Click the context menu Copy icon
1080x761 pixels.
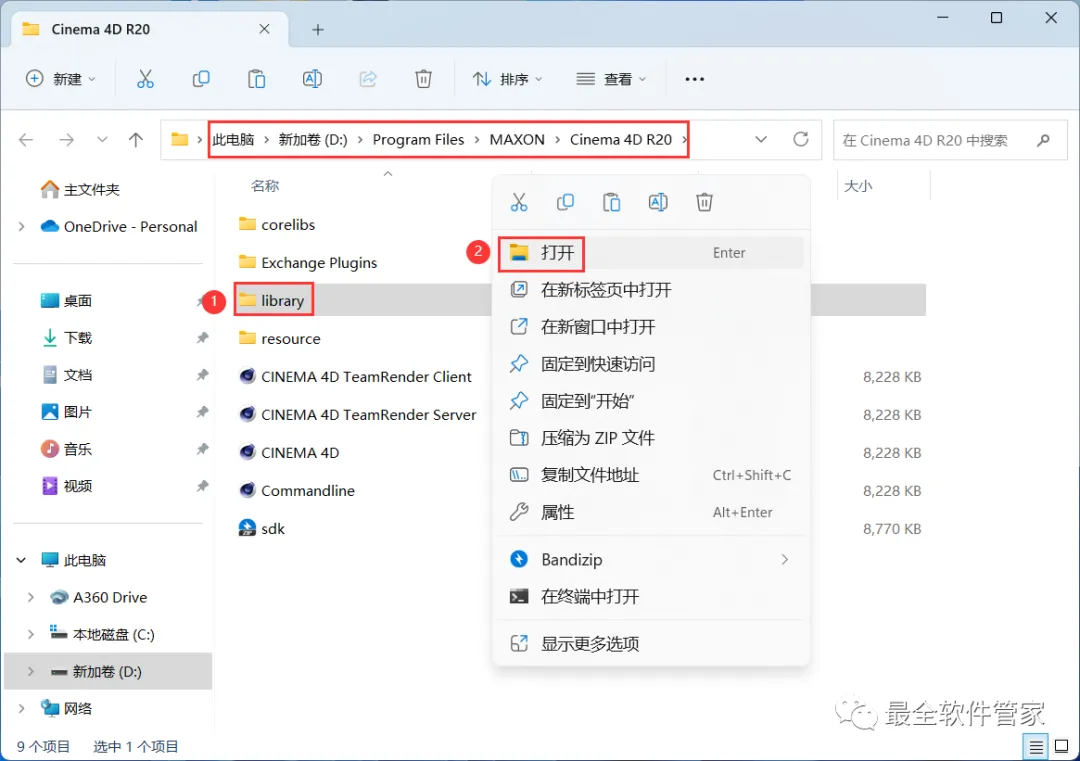coord(565,202)
